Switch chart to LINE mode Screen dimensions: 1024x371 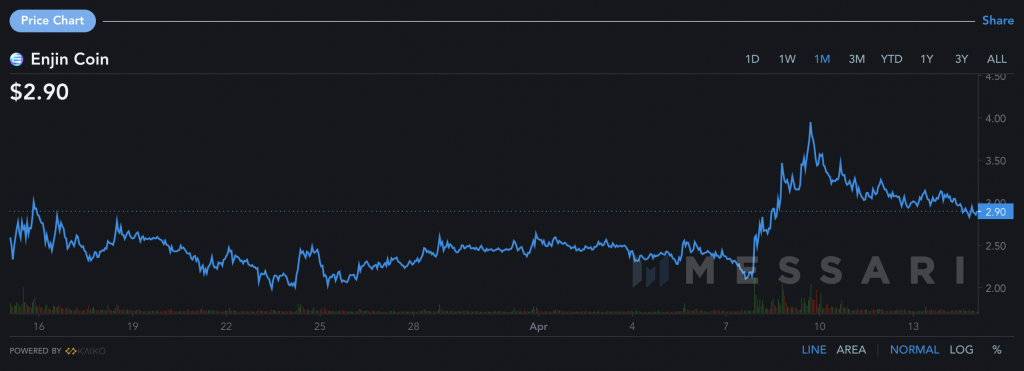[x=814, y=350]
